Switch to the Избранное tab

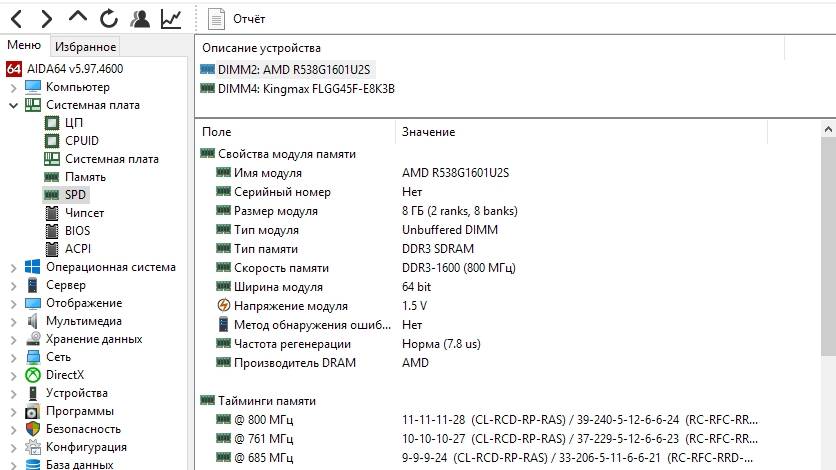[86, 46]
